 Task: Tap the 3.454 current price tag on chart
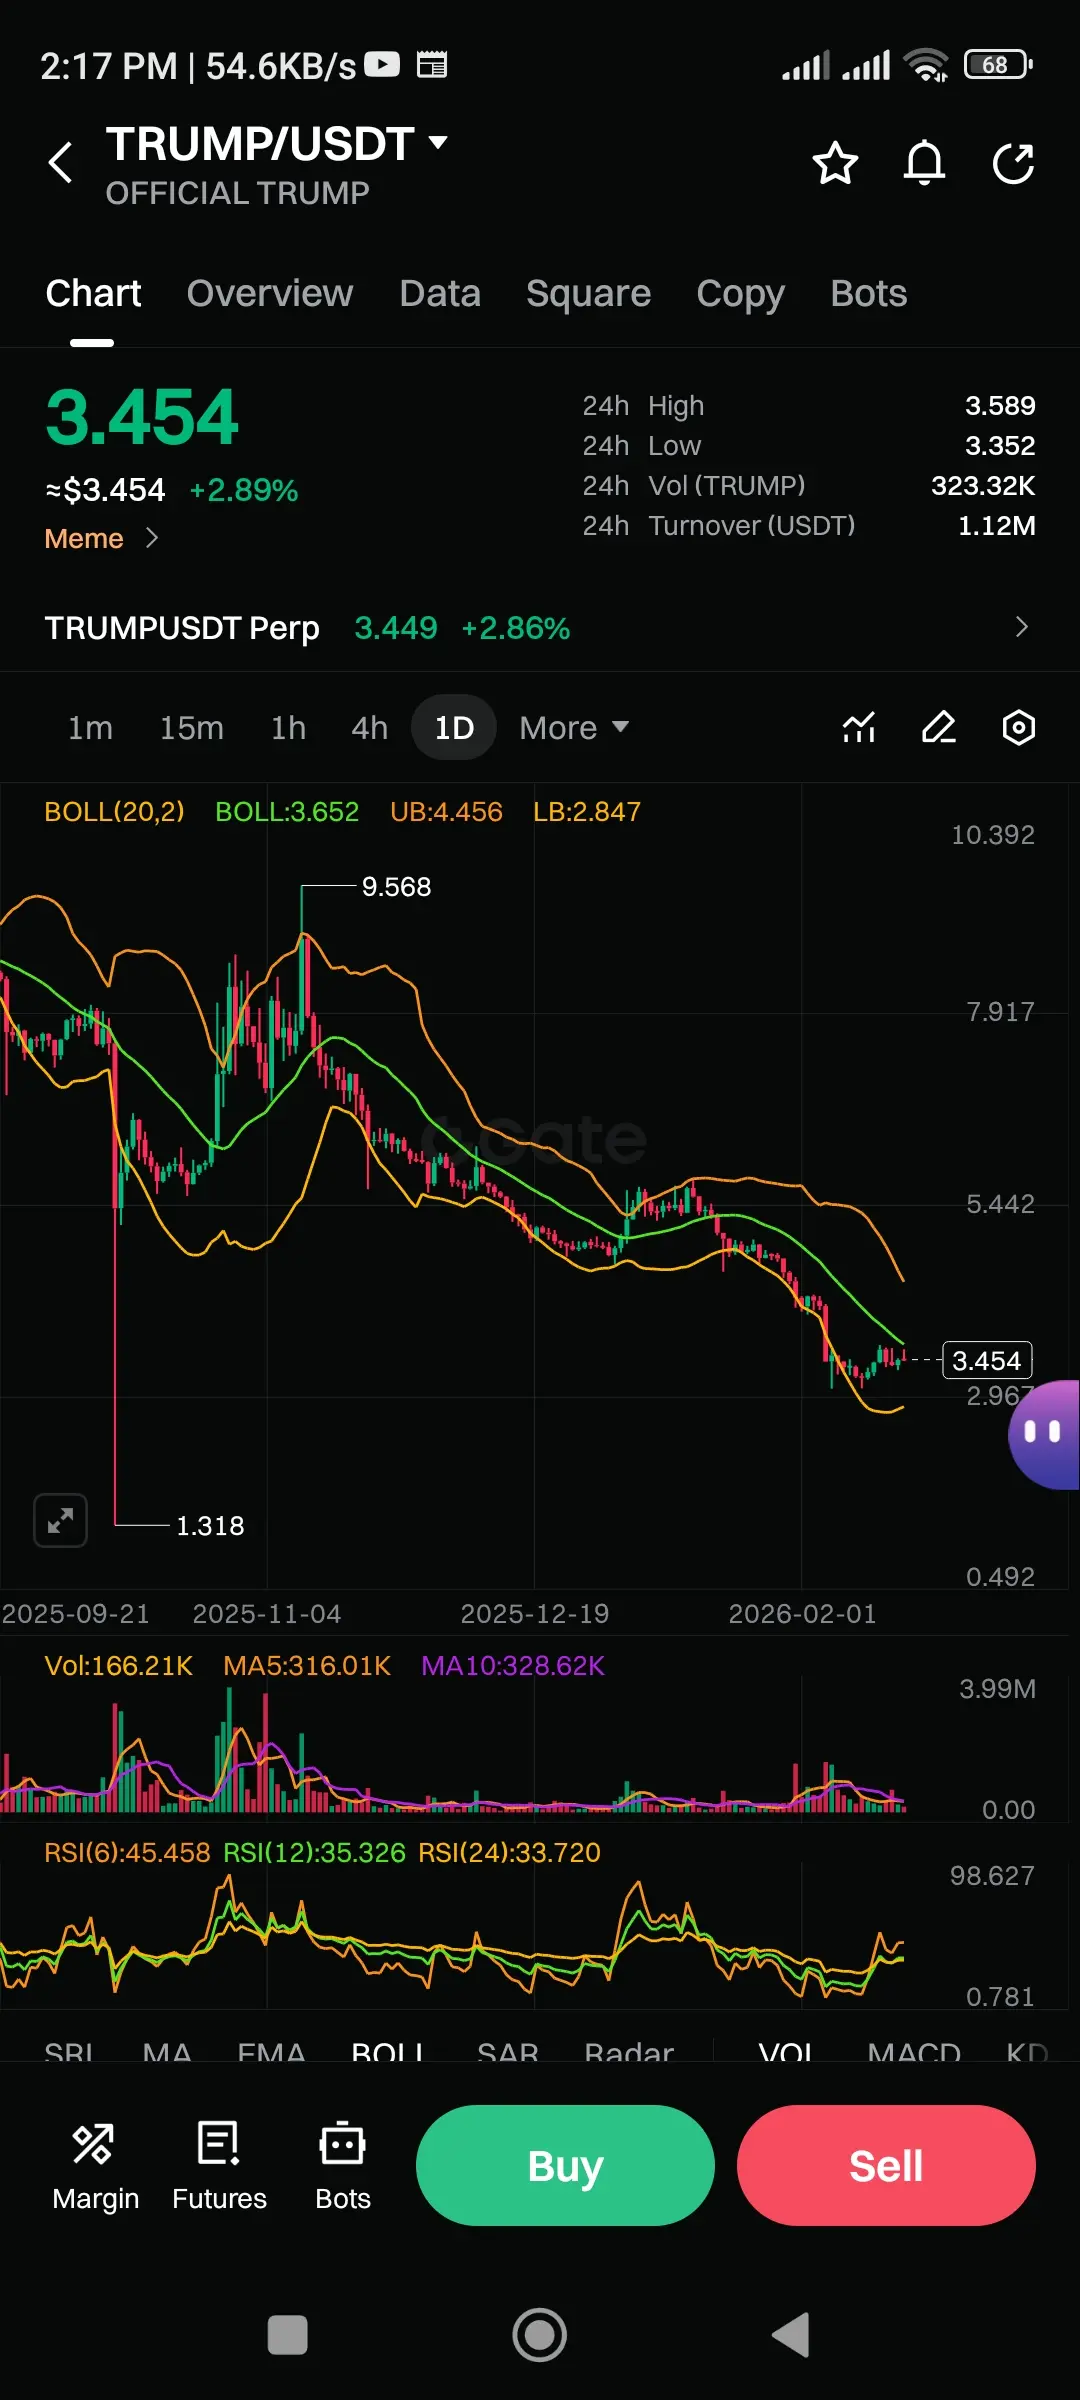click(x=987, y=1360)
